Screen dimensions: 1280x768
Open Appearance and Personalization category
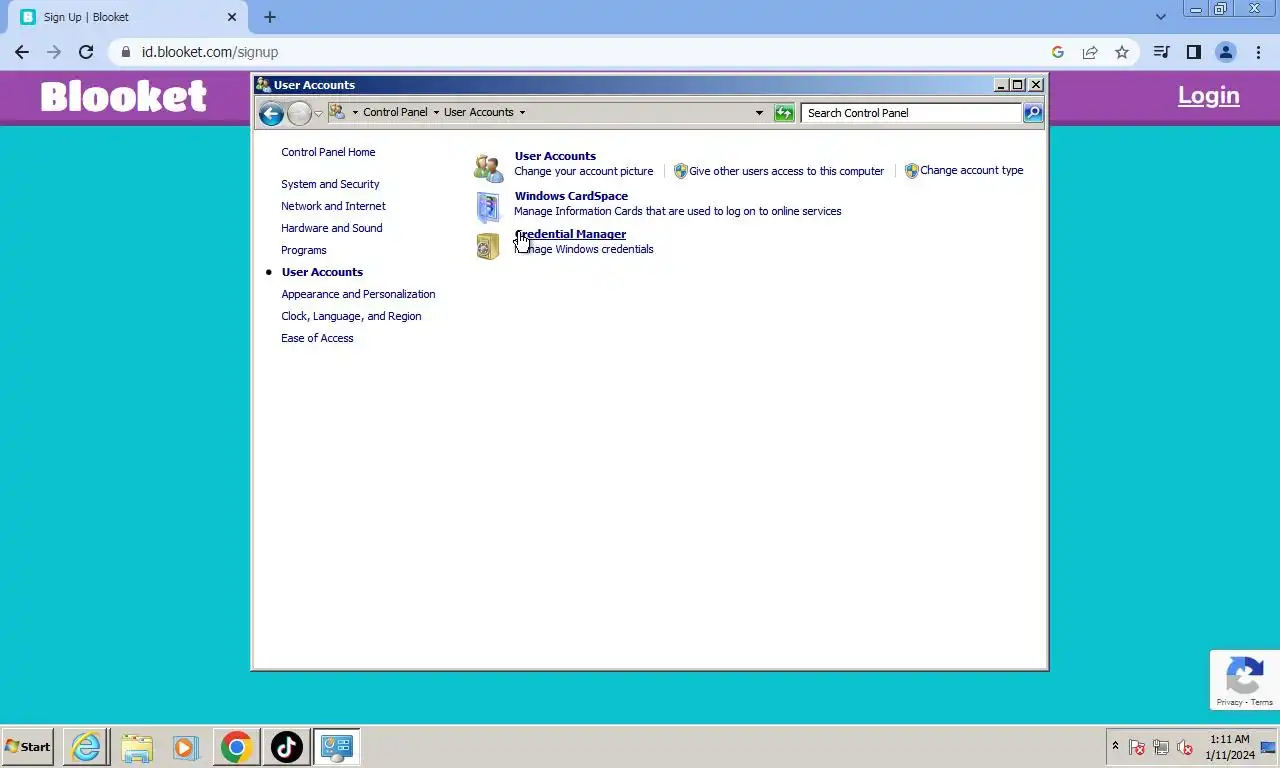(358, 294)
